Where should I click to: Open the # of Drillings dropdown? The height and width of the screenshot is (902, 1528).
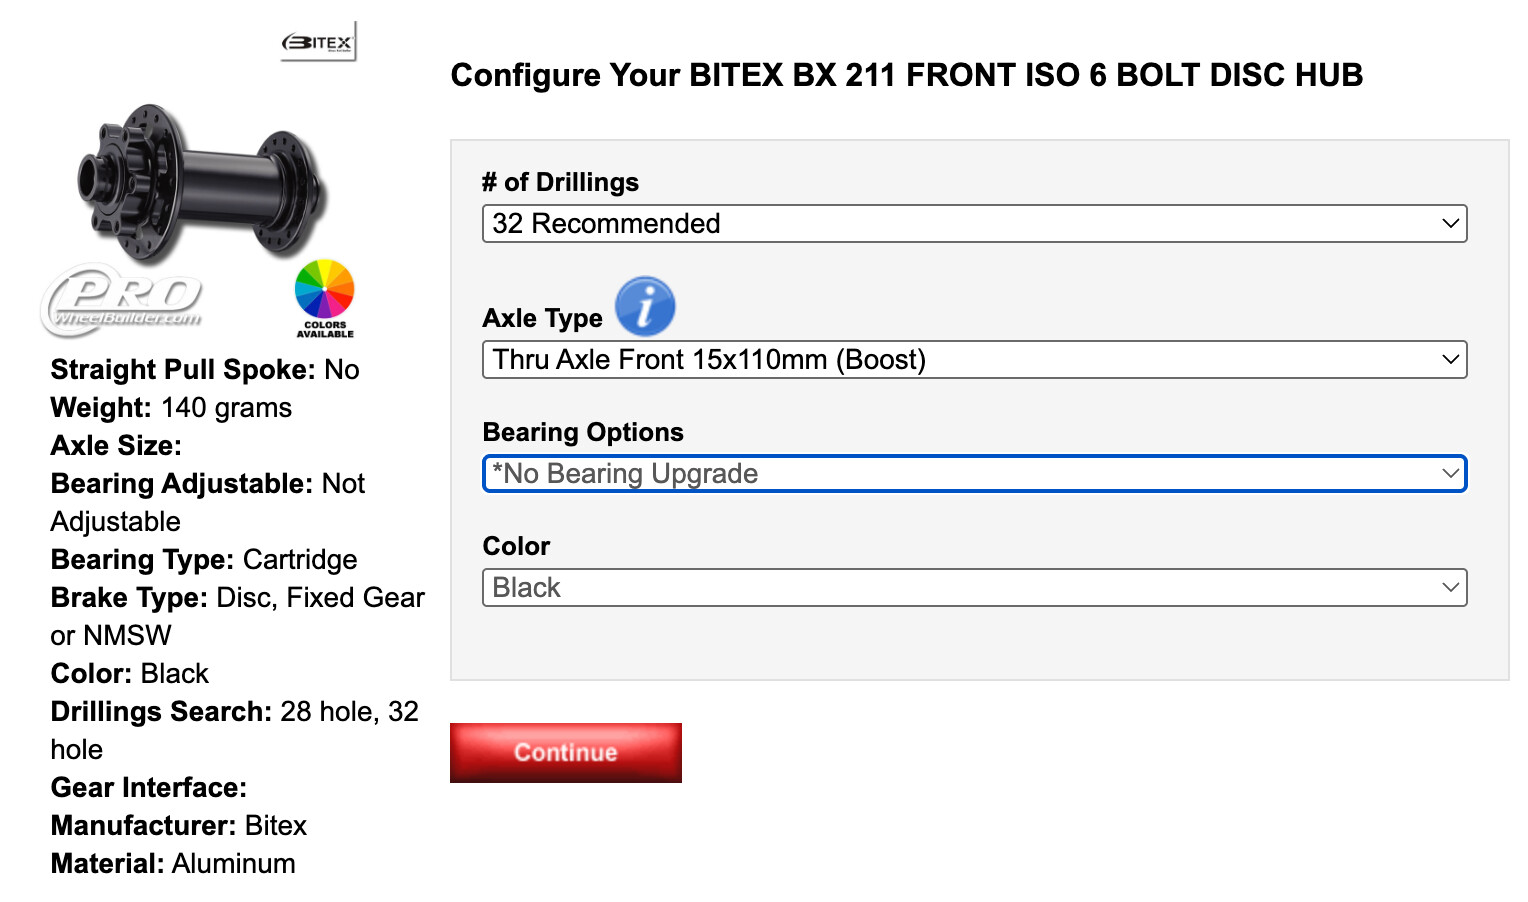pyautogui.click(x=974, y=224)
